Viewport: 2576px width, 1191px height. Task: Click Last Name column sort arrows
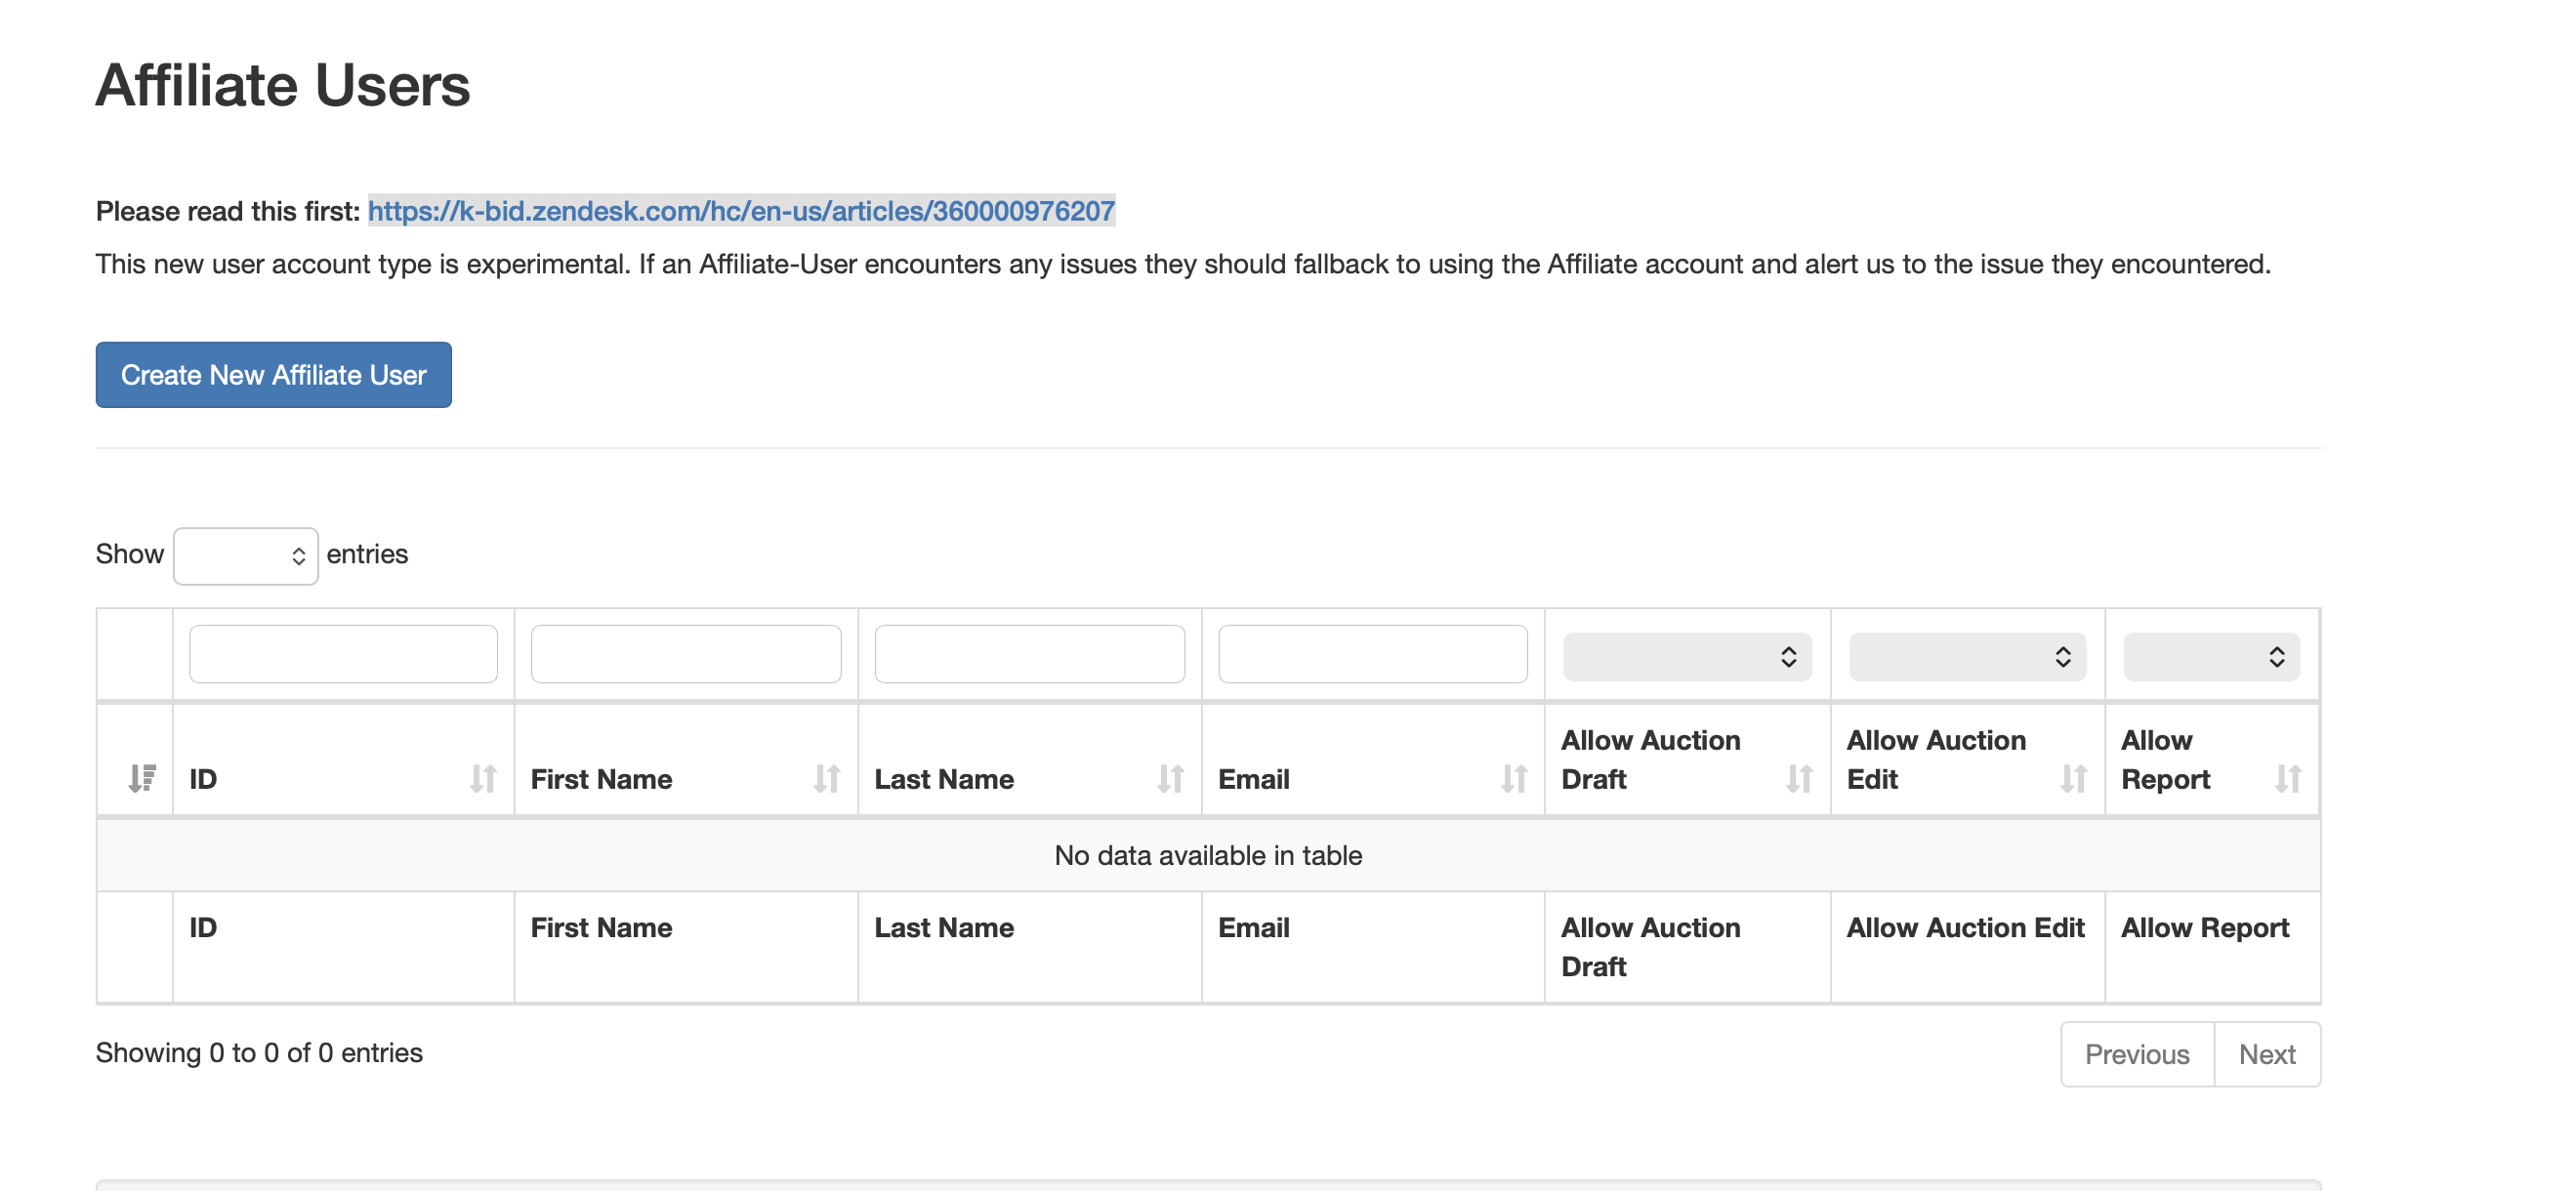point(1169,778)
